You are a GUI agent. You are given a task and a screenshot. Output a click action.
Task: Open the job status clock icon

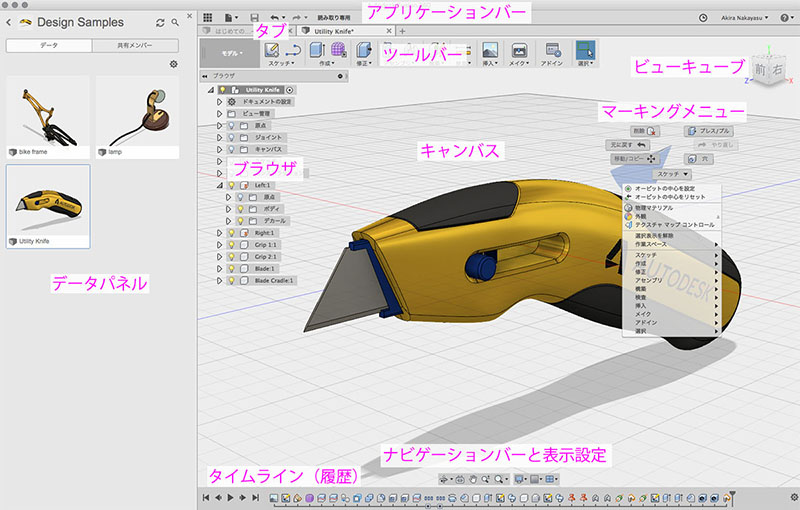coord(703,18)
